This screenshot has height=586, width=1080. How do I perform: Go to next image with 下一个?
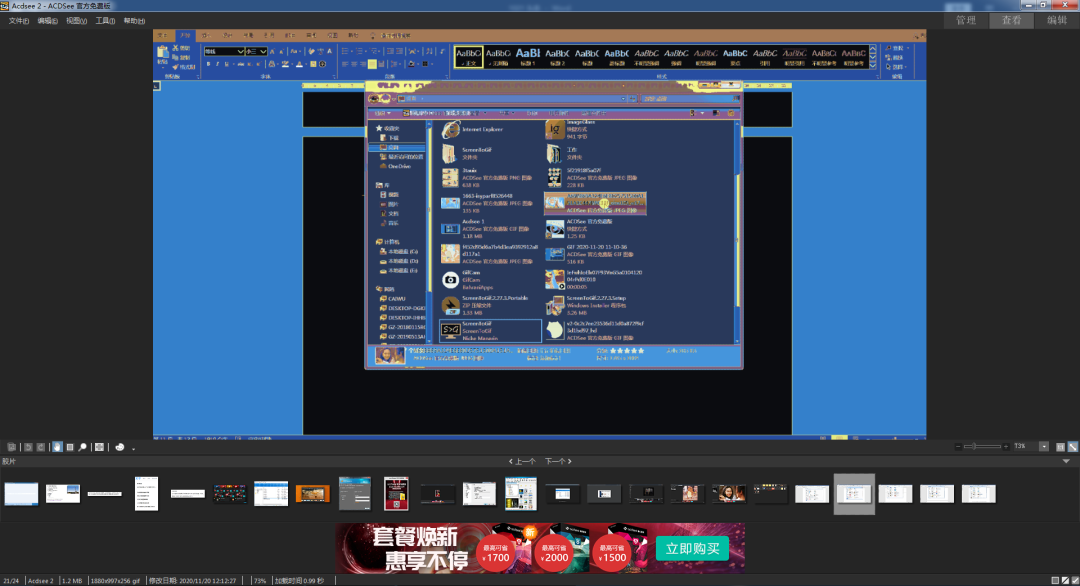tap(558, 461)
